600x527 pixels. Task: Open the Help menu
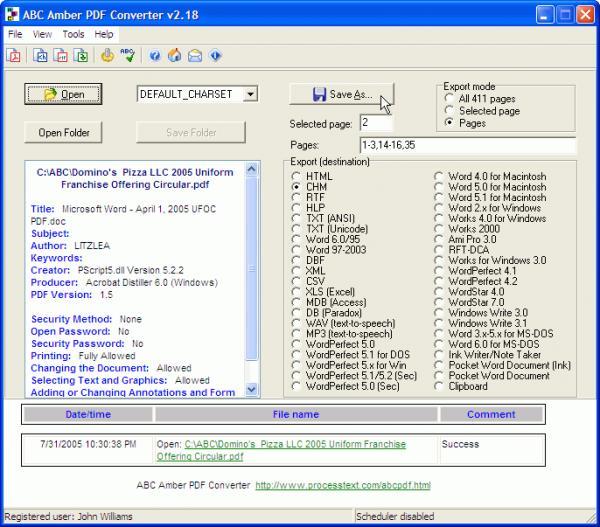pyautogui.click(x=104, y=34)
